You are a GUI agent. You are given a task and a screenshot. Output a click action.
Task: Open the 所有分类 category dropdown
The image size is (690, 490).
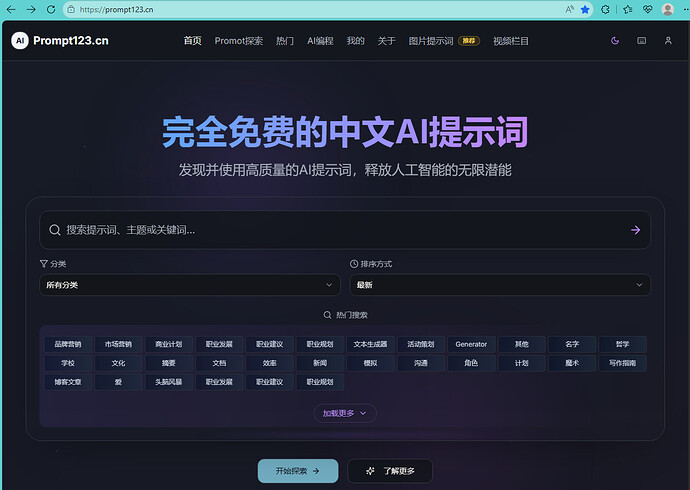pyautogui.click(x=190, y=285)
